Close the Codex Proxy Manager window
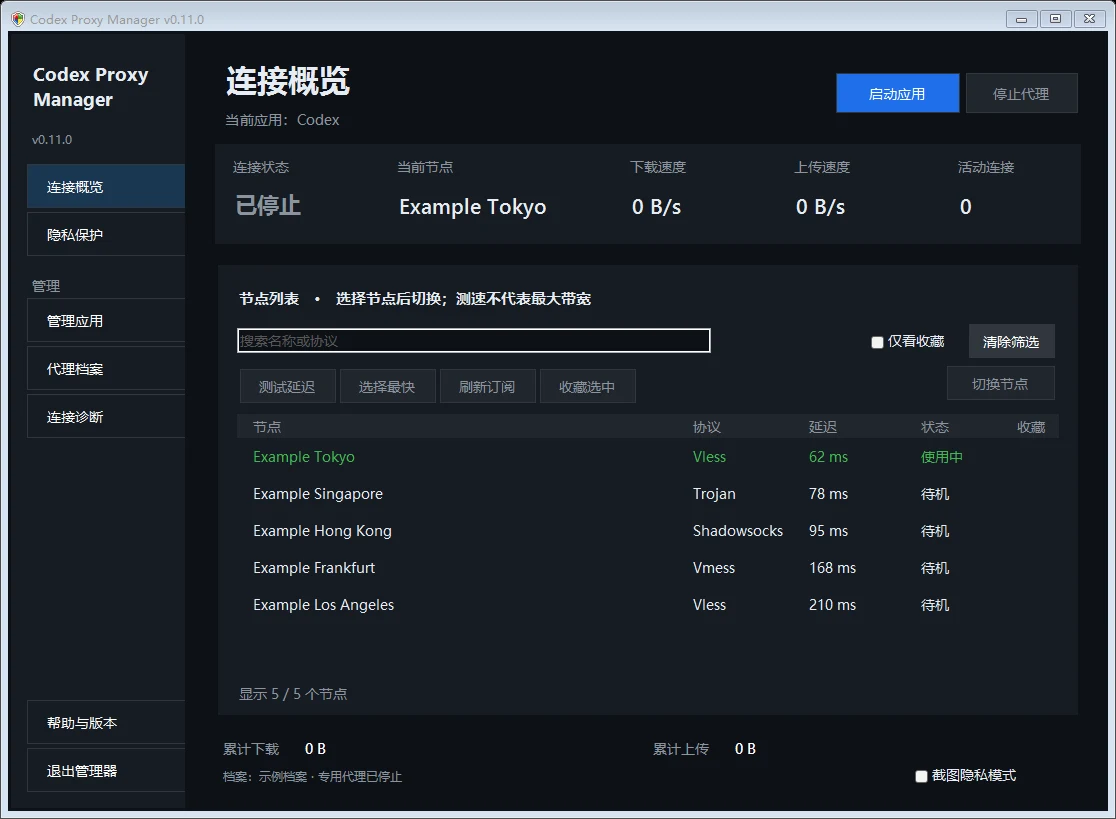The height and width of the screenshot is (819, 1116). tap(1090, 19)
